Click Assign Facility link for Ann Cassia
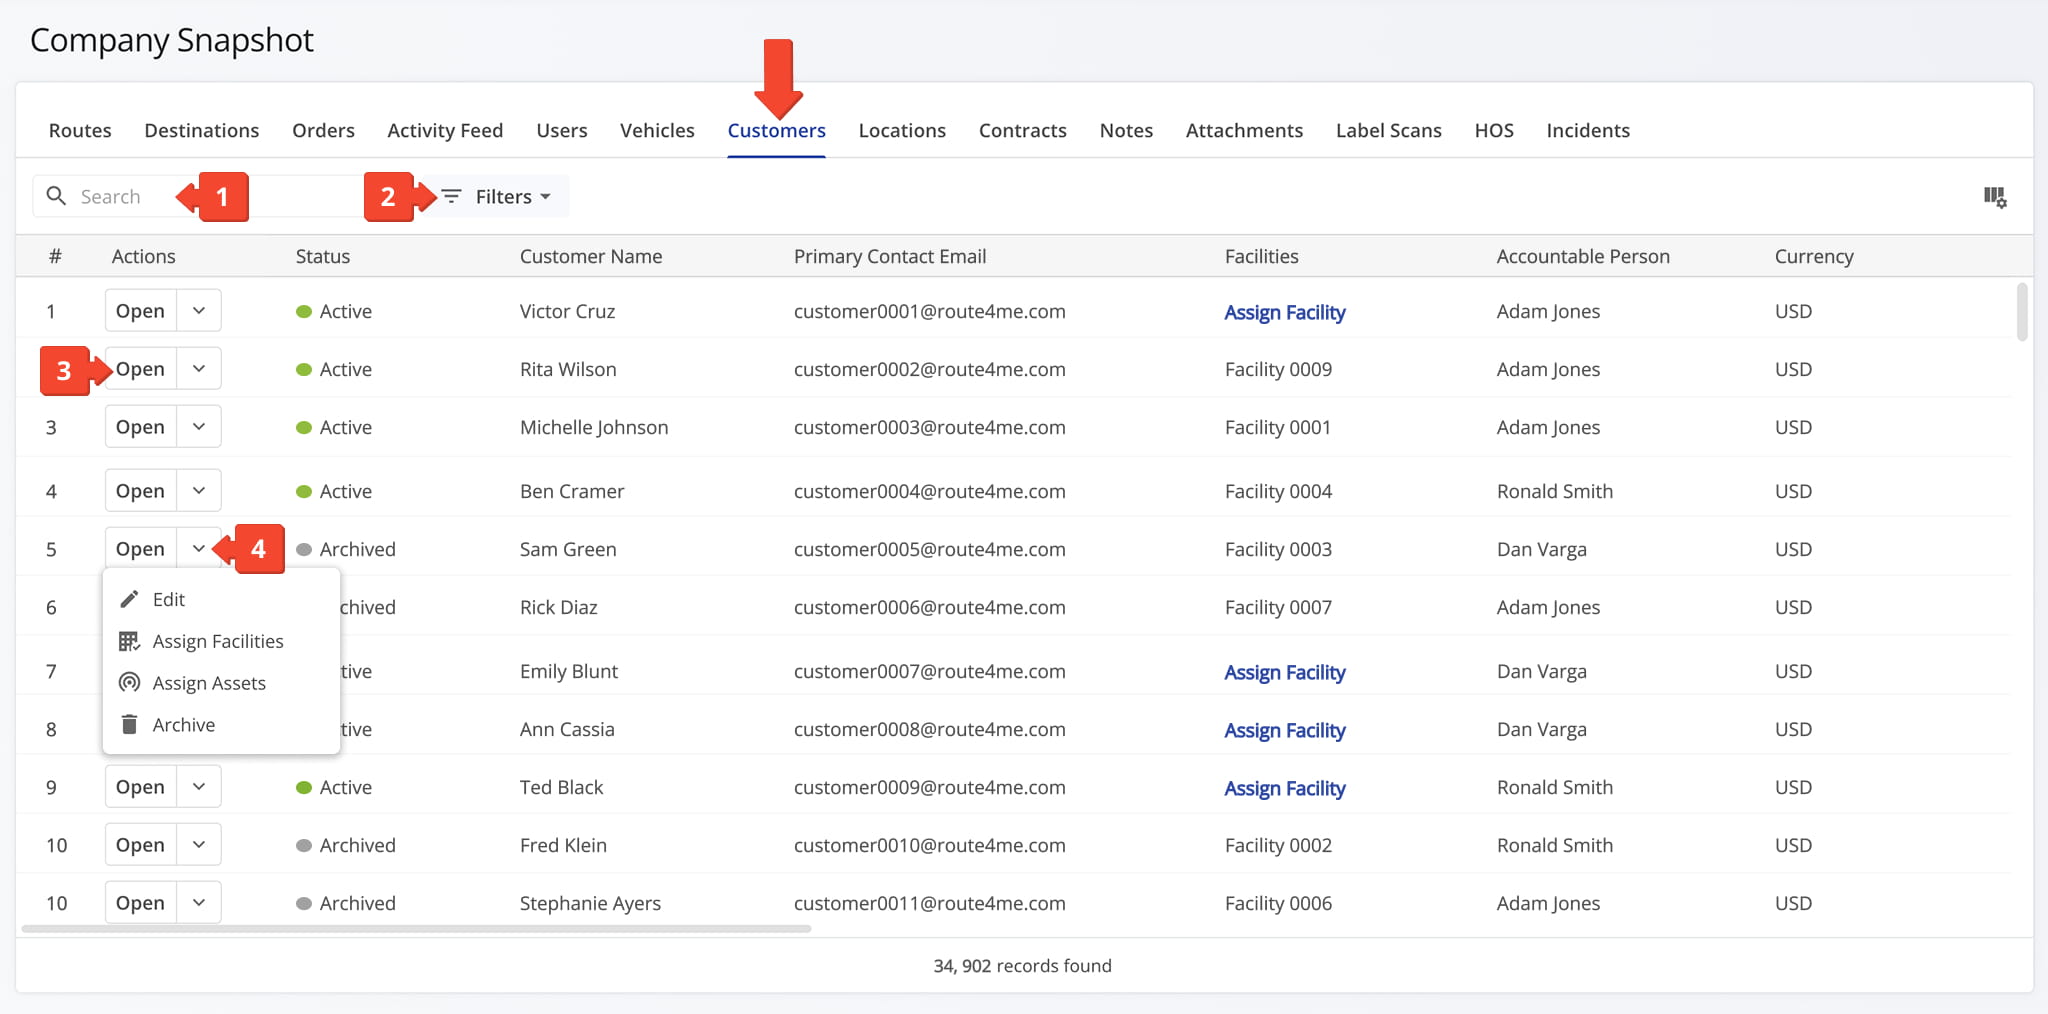2048x1014 pixels. tap(1285, 730)
